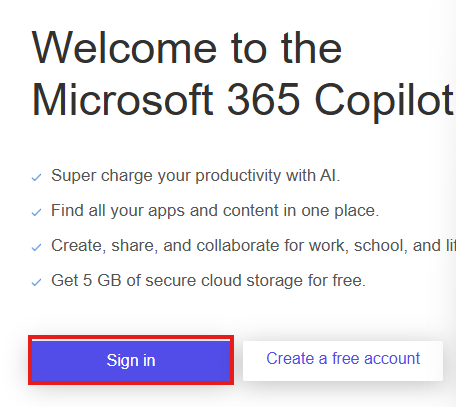Click the Get 5 GB of secure cloud storage line

(208, 280)
